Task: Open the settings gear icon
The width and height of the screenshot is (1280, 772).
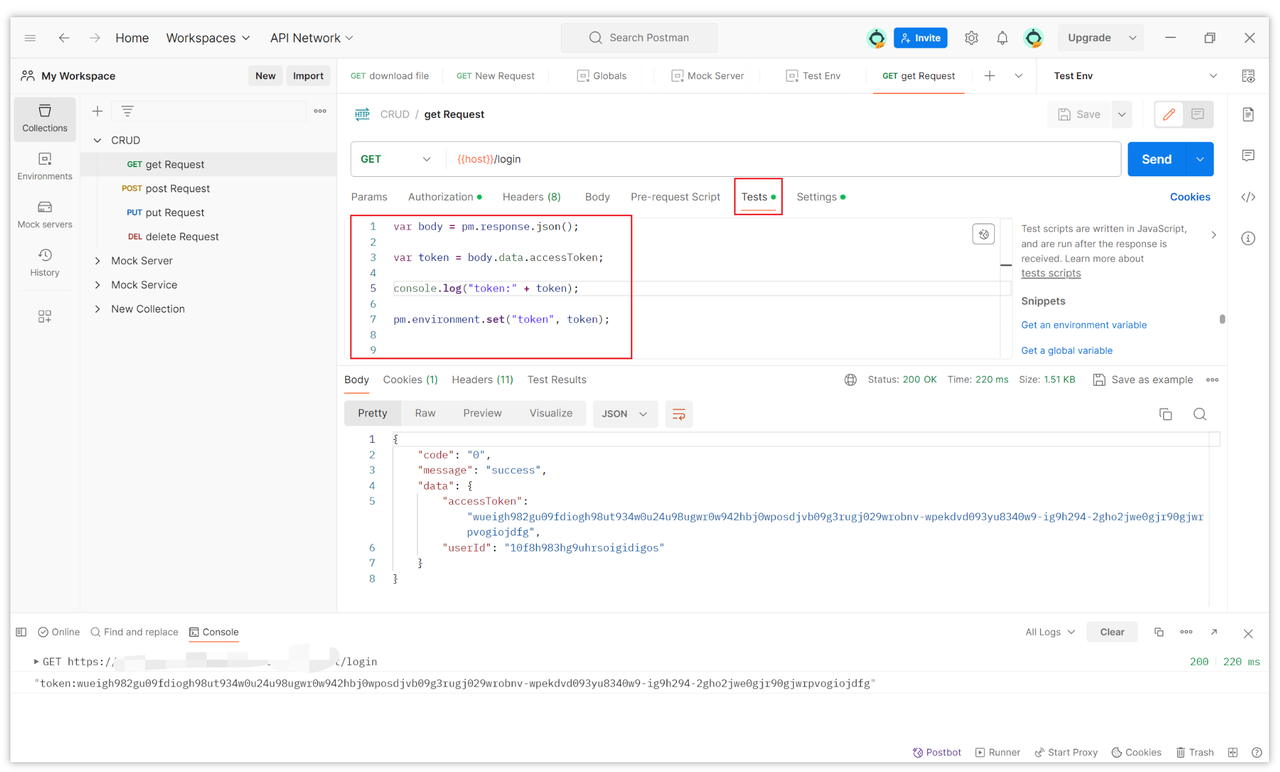Action: coord(971,38)
